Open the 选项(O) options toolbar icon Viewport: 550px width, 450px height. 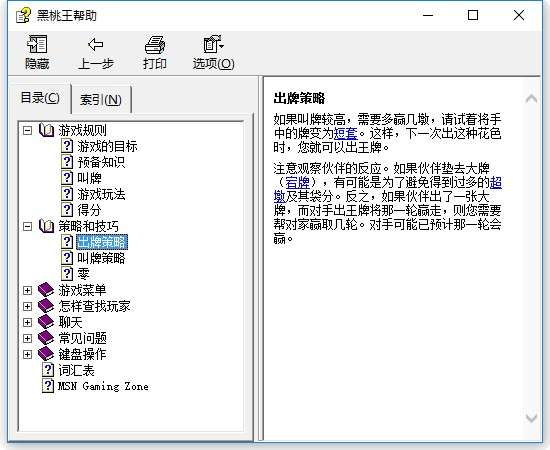[x=213, y=45]
